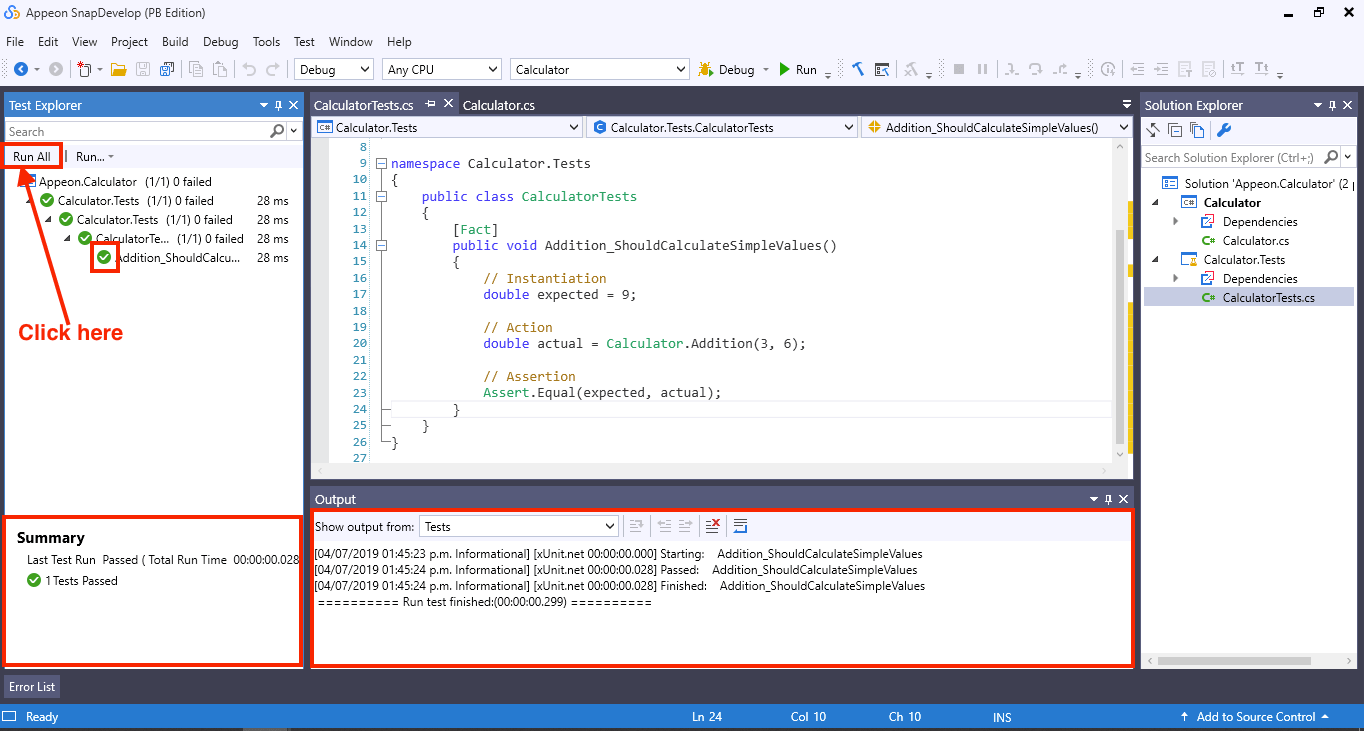Clear all output in the Output panel

point(712,525)
